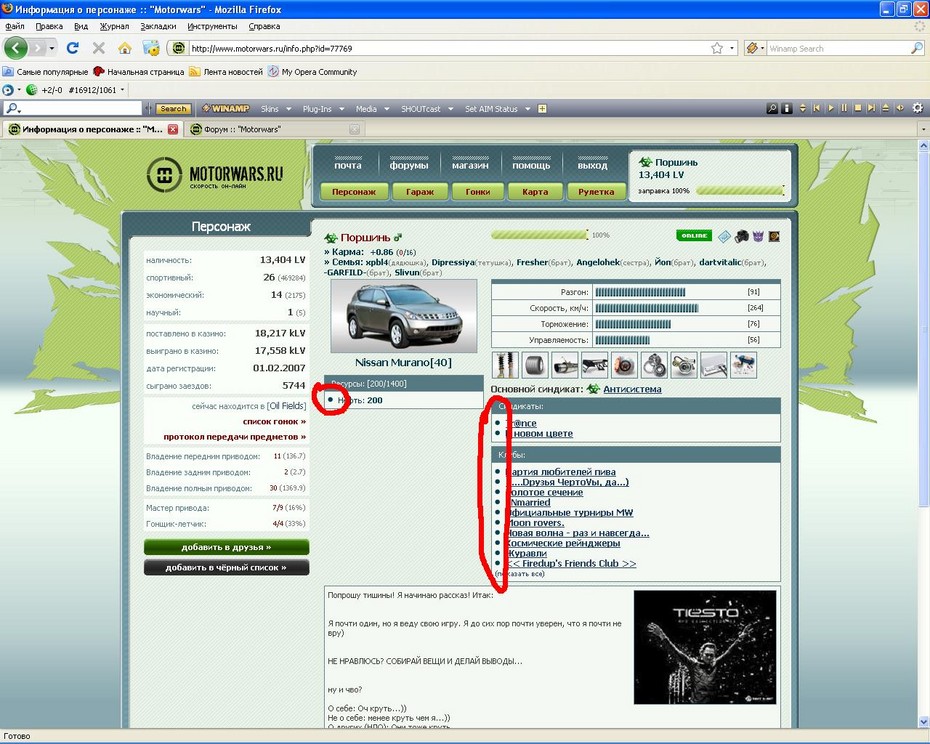Click the Winamp toolbar Search button
930x744 pixels.
(x=173, y=109)
